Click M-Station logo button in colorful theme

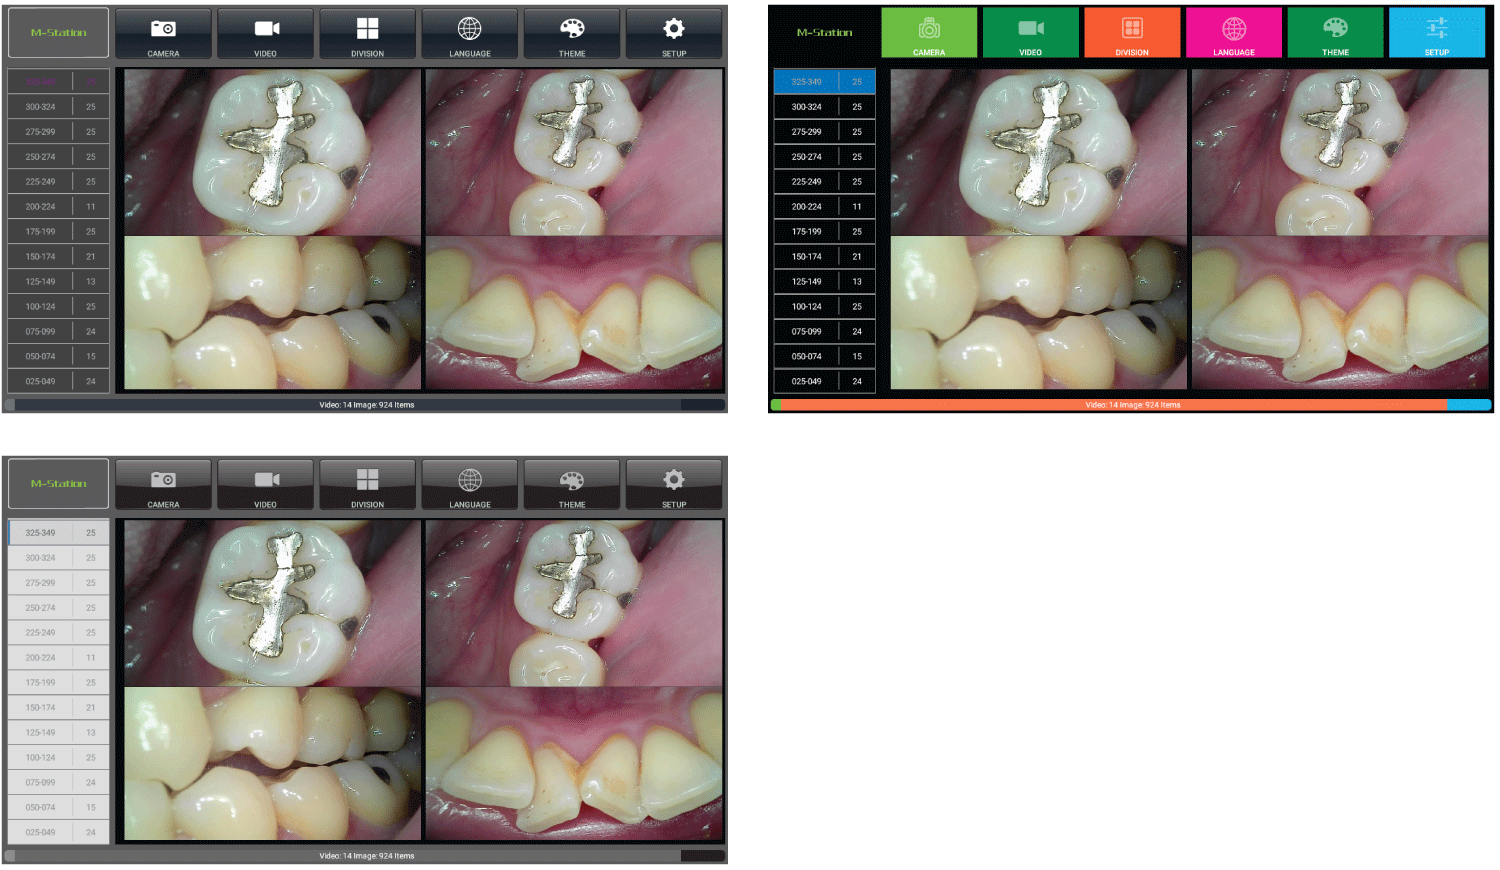(x=824, y=33)
